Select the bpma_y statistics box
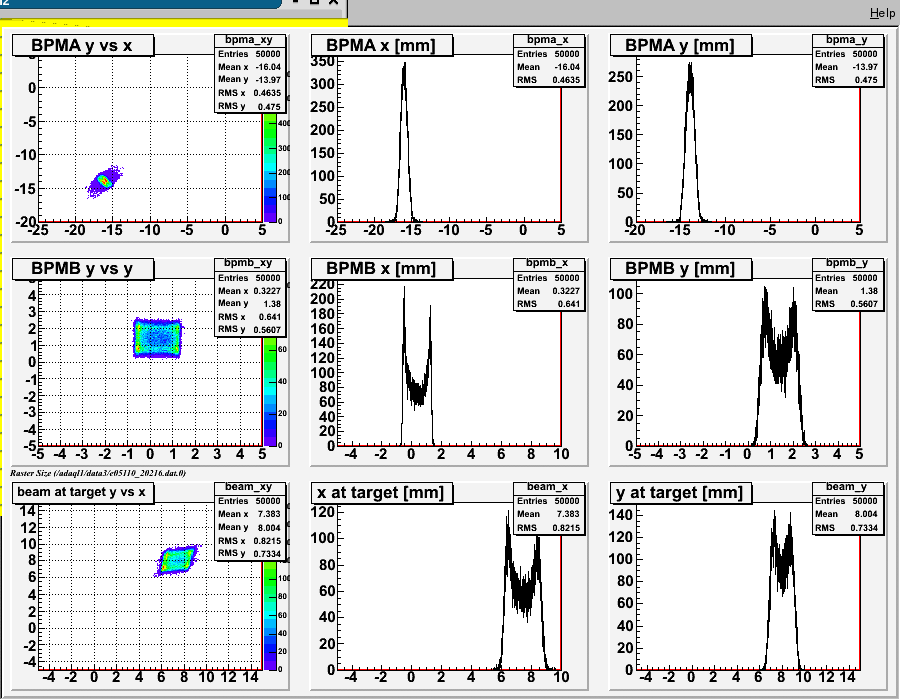 (848, 61)
